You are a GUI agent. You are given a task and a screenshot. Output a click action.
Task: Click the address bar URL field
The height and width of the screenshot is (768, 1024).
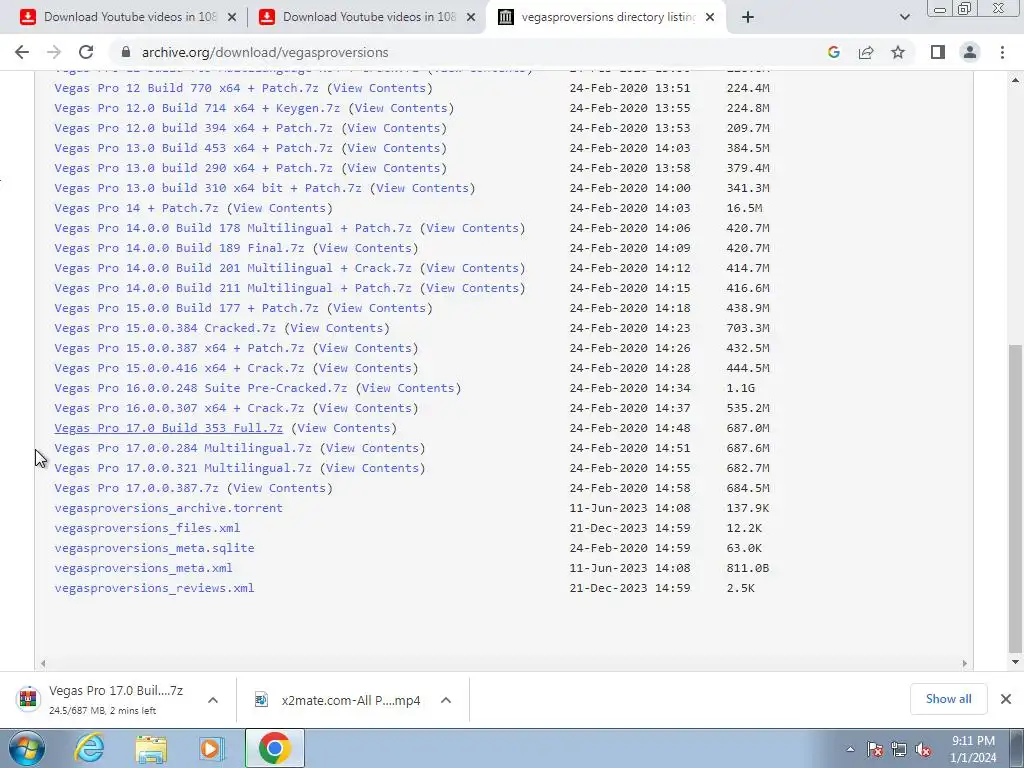click(x=457, y=52)
